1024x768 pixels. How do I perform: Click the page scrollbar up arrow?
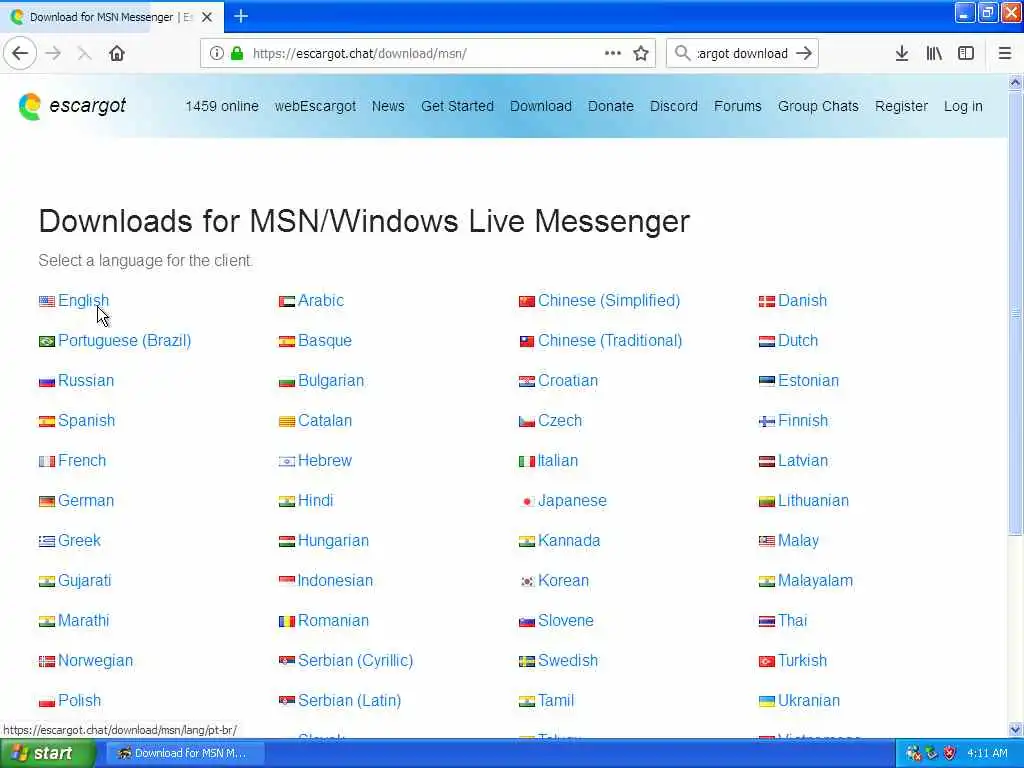(1016, 82)
